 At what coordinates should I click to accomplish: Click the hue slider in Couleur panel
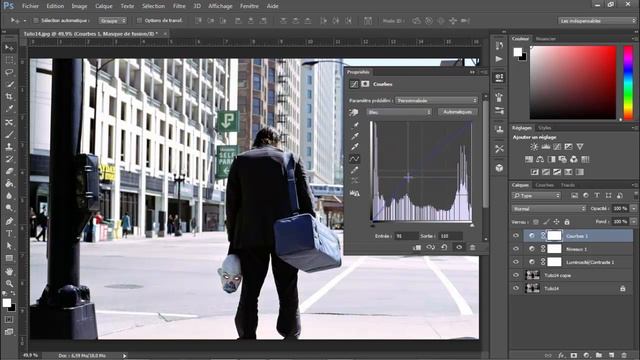coord(628,83)
